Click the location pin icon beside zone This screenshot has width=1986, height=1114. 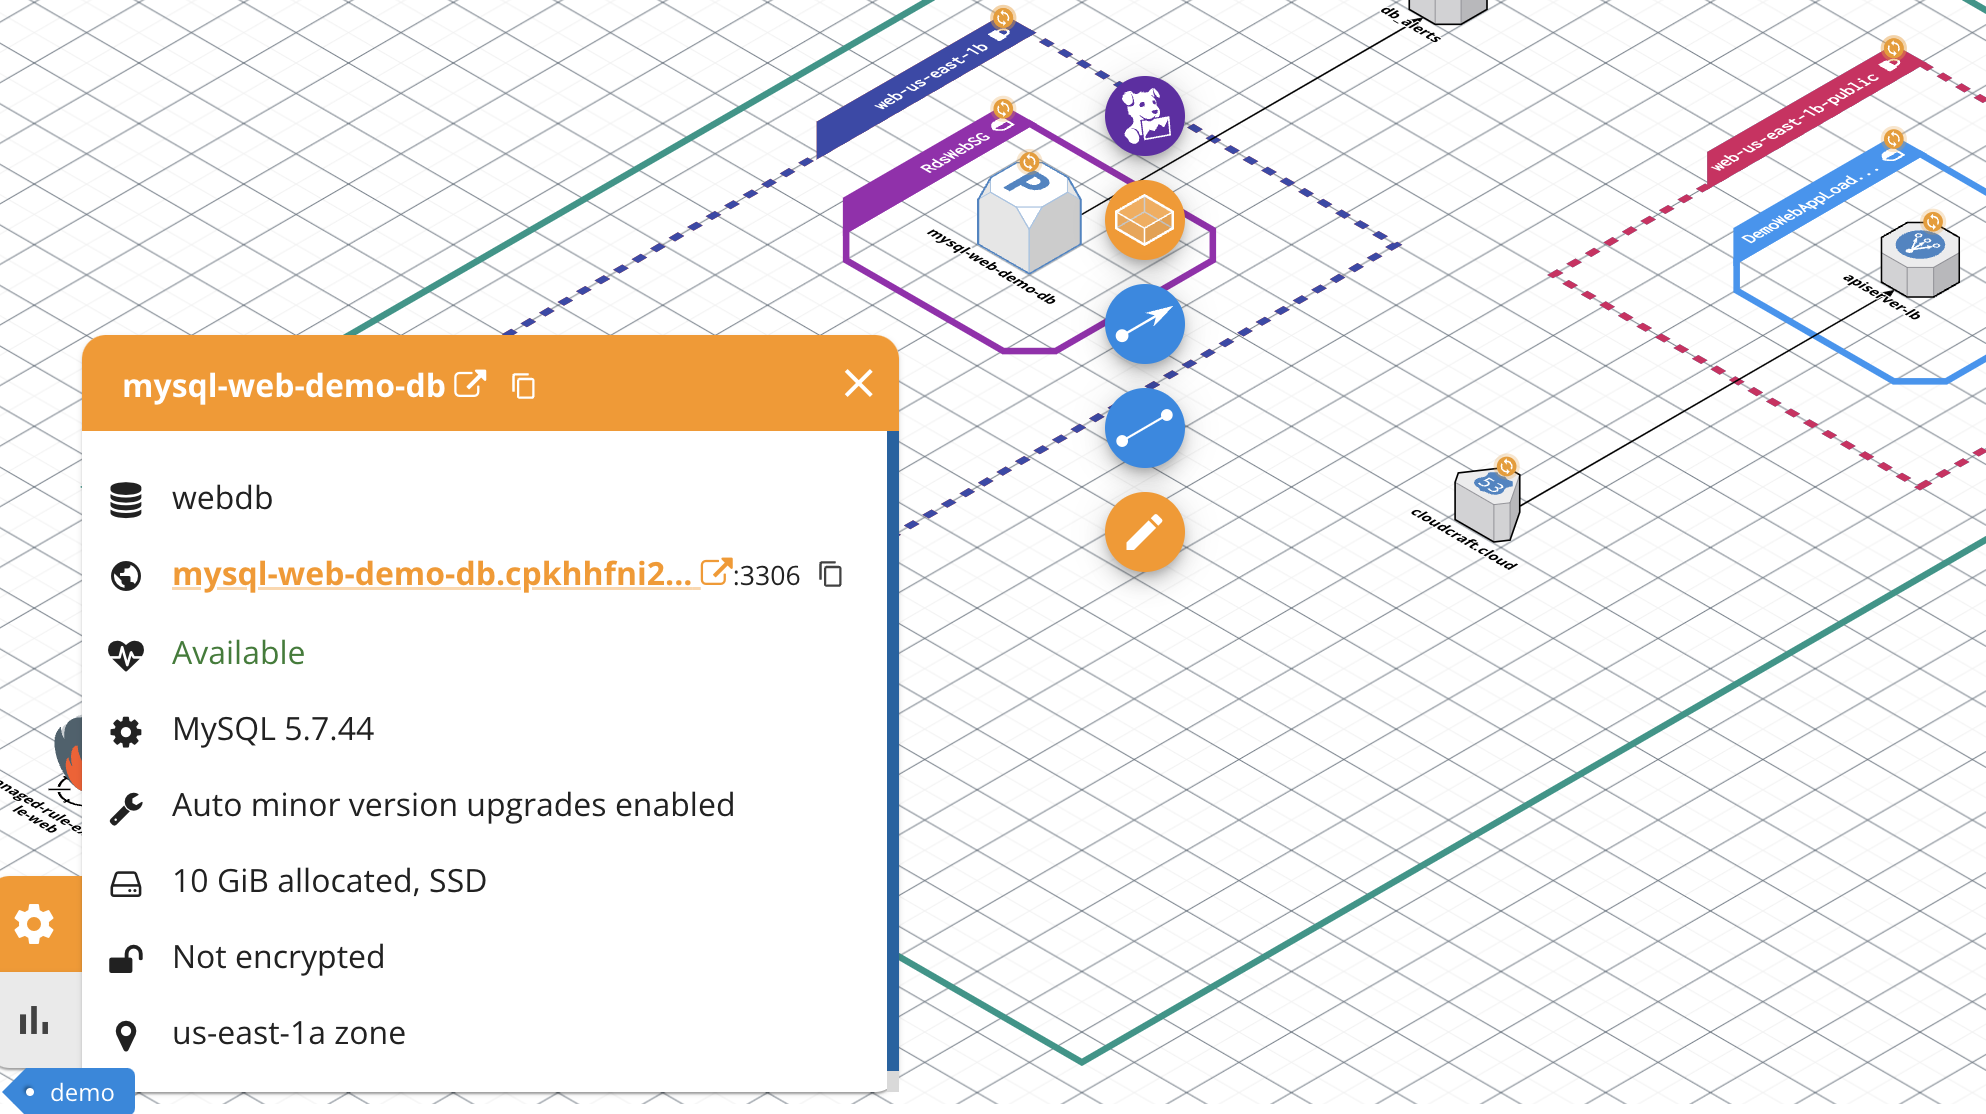[x=126, y=1036]
